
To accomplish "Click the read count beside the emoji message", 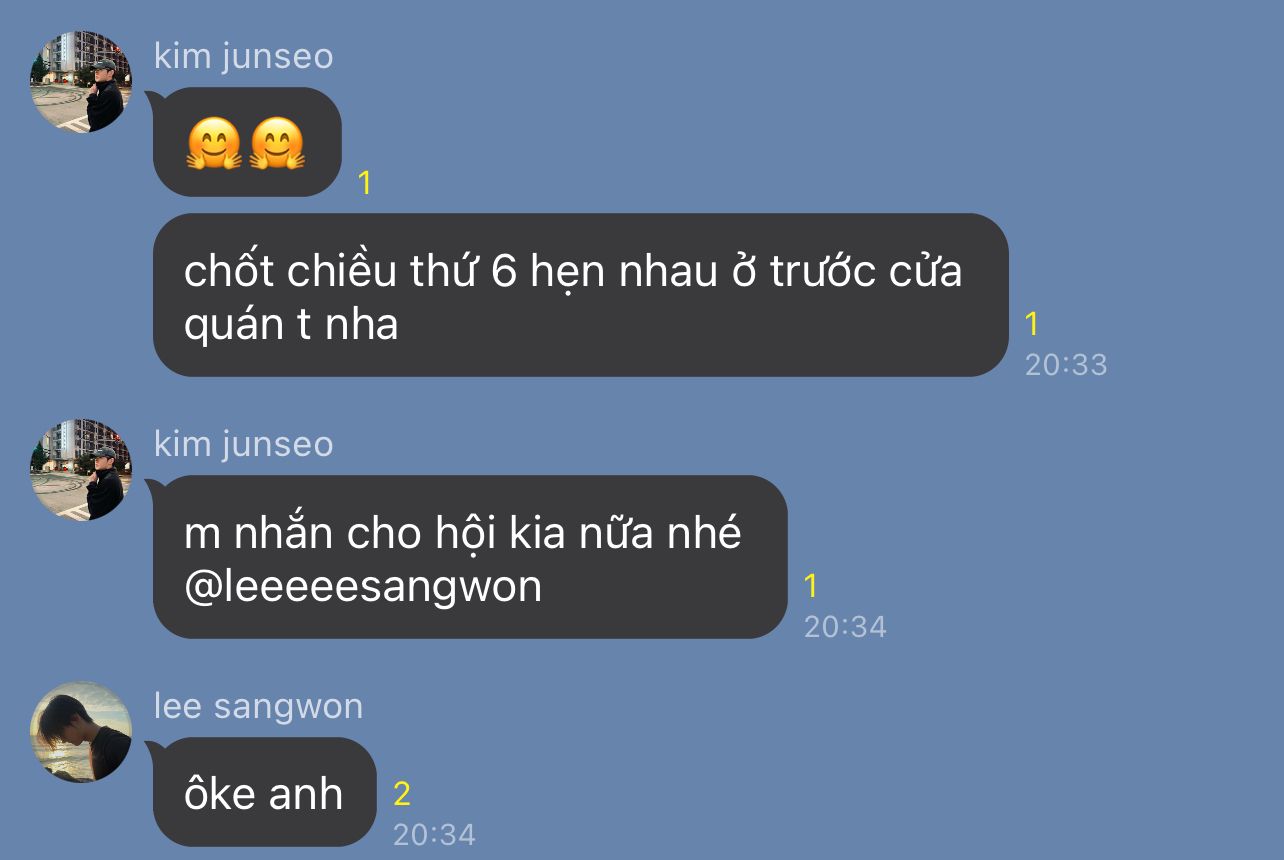I will (365, 183).
